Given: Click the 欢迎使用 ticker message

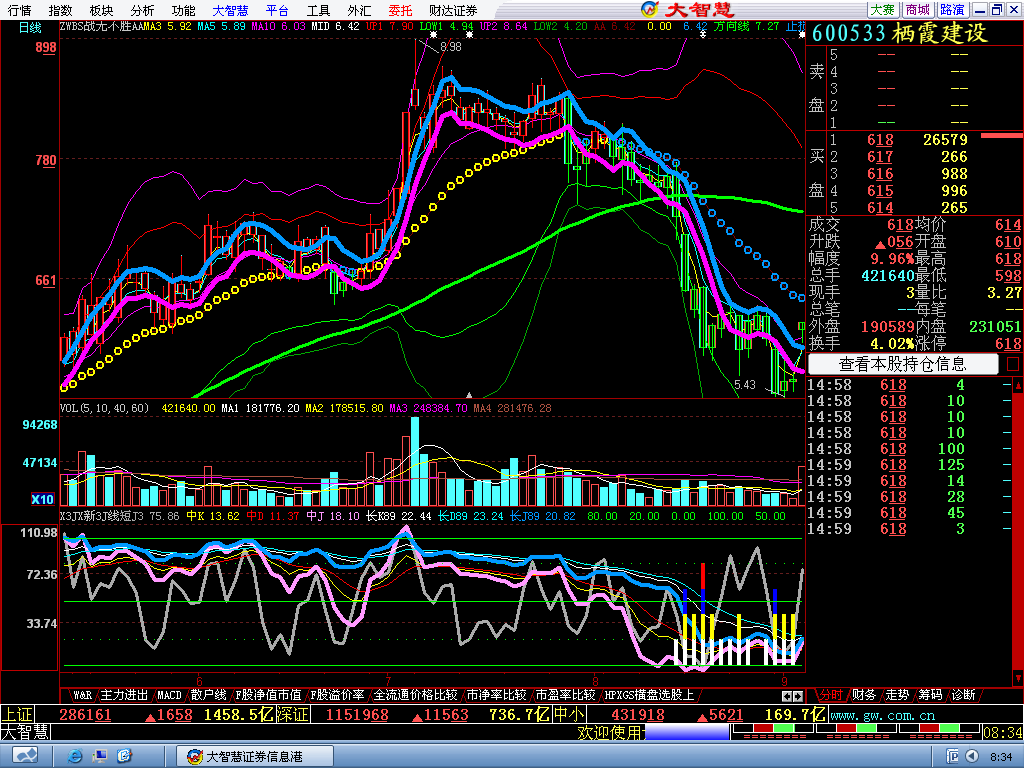Looking at the screenshot, I should point(611,733).
